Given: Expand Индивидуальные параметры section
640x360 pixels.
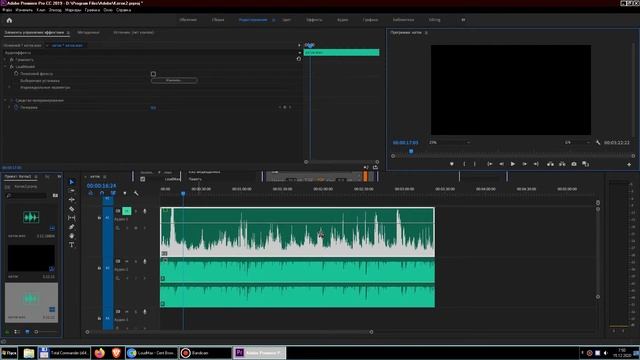Looking at the screenshot, I should pyautogui.click(x=9, y=87).
